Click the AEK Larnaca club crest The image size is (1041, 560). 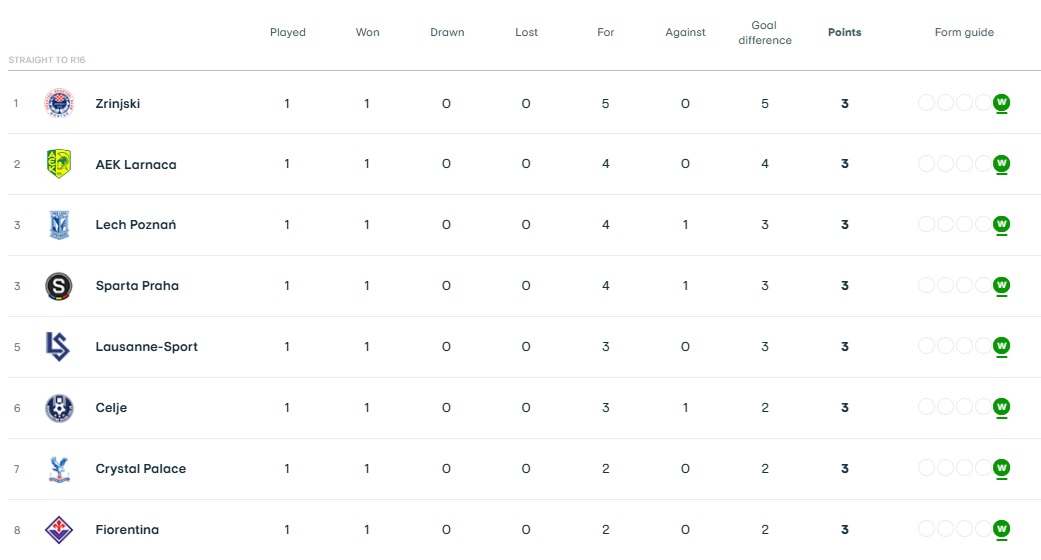click(59, 164)
